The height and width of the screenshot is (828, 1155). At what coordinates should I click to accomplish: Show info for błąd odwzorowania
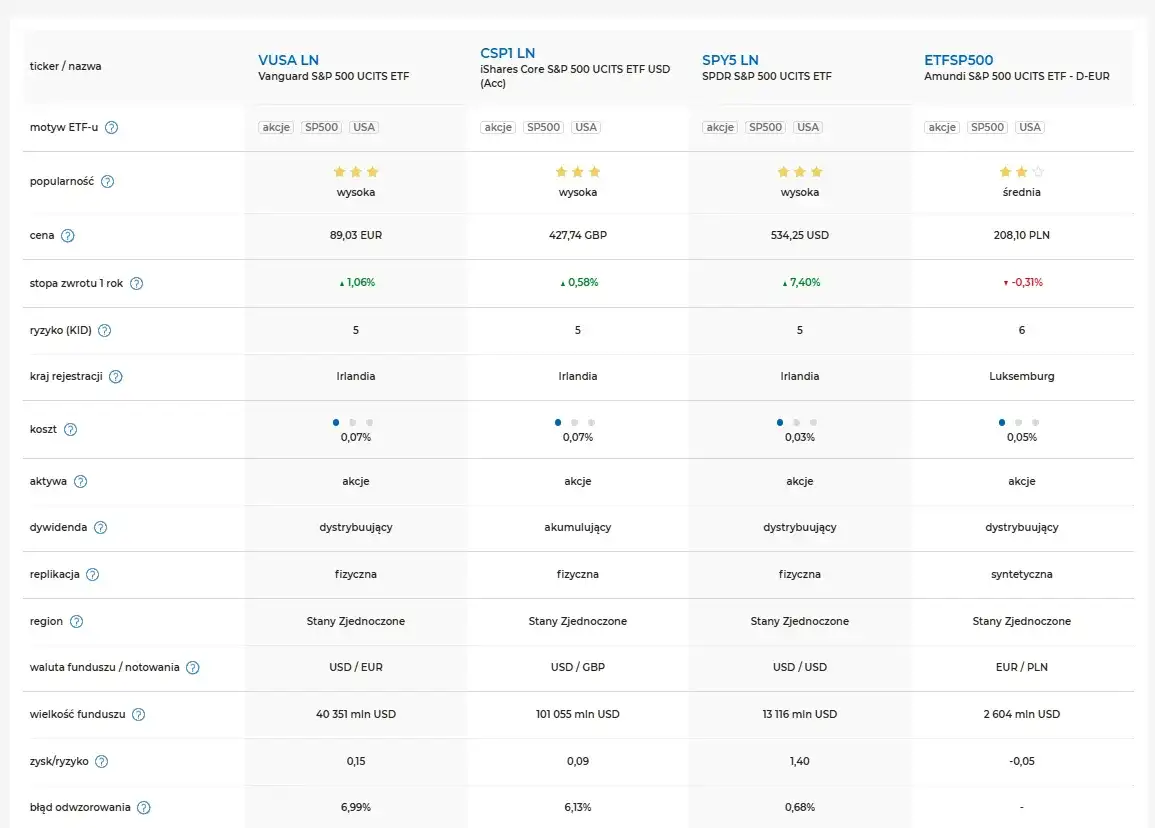click(144, 808)
